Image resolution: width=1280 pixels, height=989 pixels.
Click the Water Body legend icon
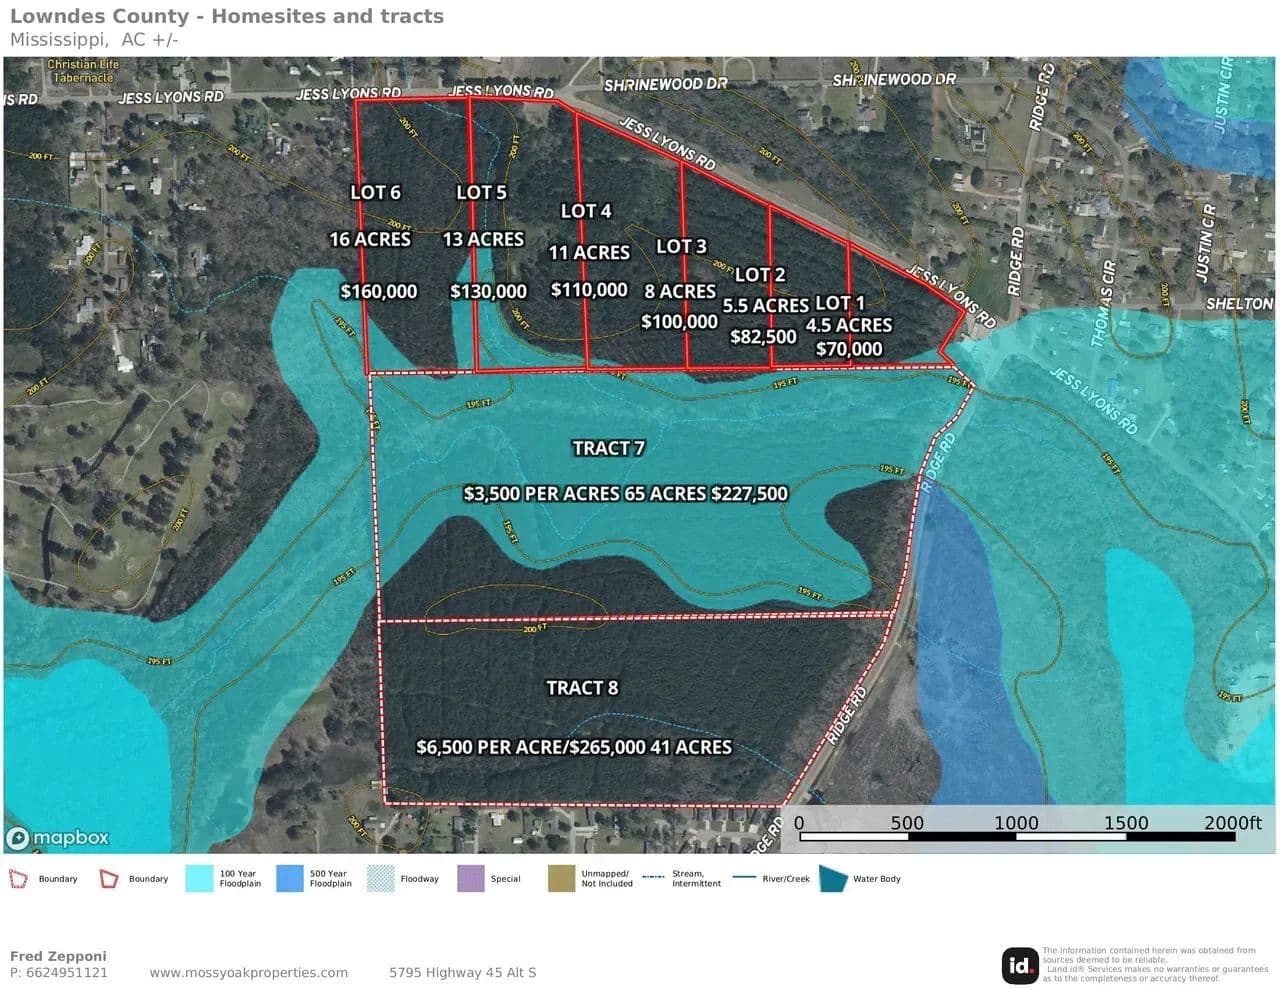point(833,879)
